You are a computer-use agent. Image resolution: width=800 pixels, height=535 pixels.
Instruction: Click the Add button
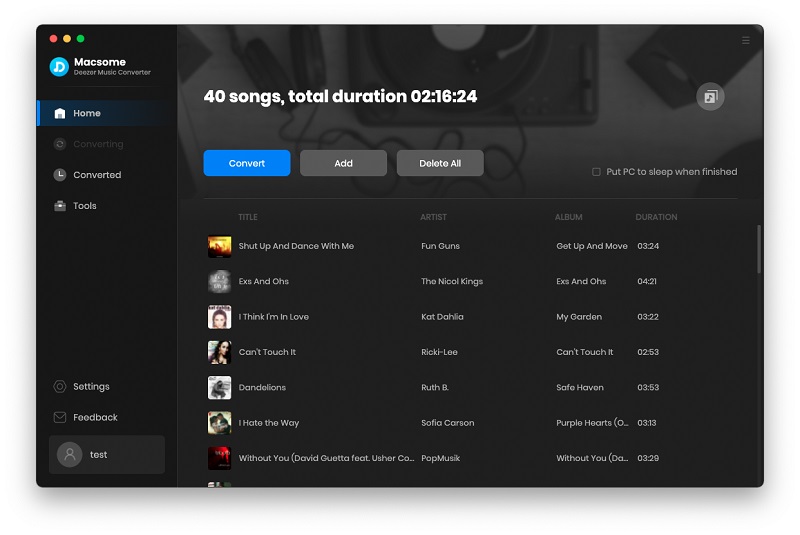(343, 163)
